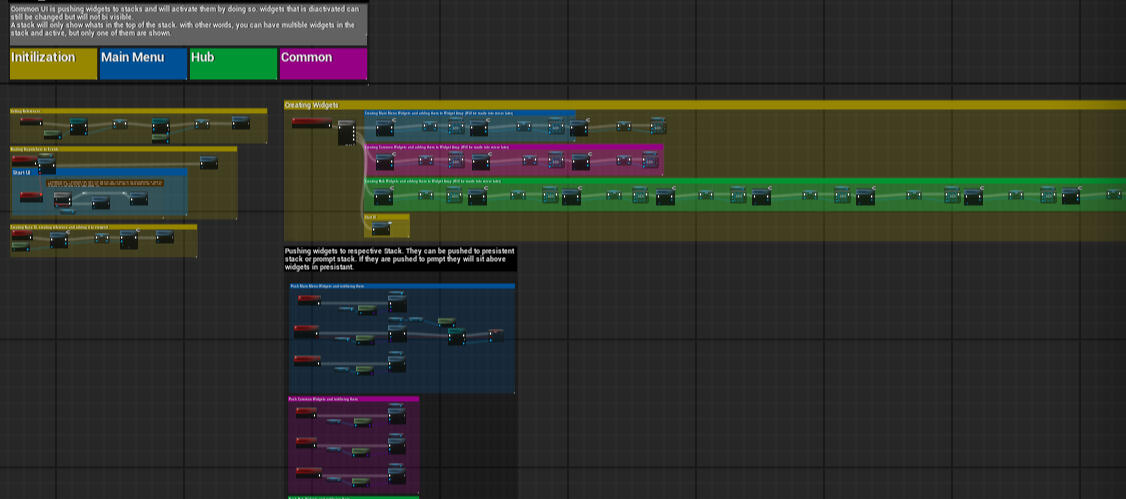Select the blue Main Menu legend comment
1126x499 pixels.
(143, 63)
